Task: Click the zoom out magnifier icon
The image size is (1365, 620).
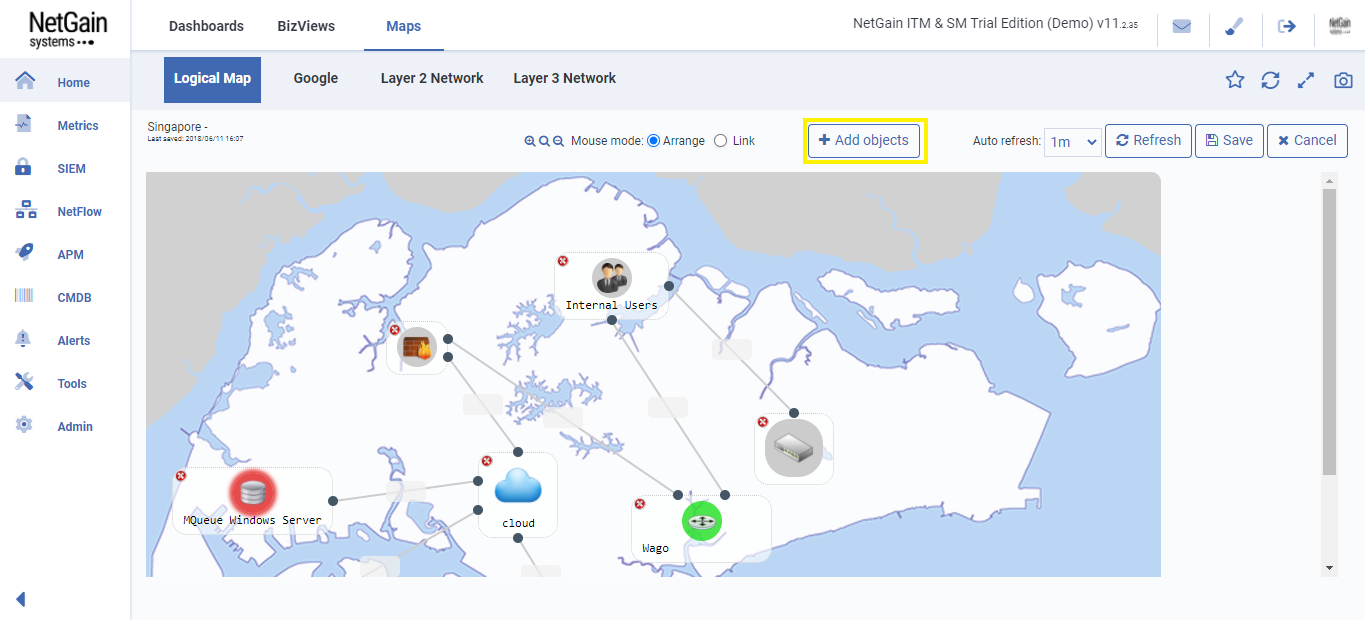Action: pyautogui.click(x=558, y=141)
